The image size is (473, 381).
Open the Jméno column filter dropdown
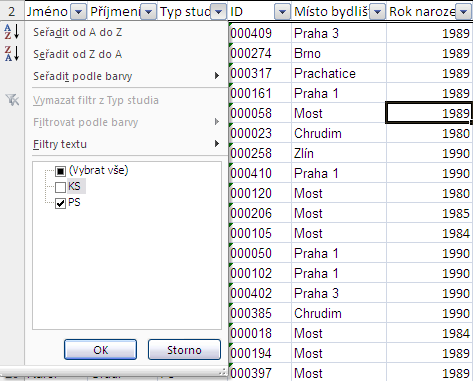coord(78,12)
